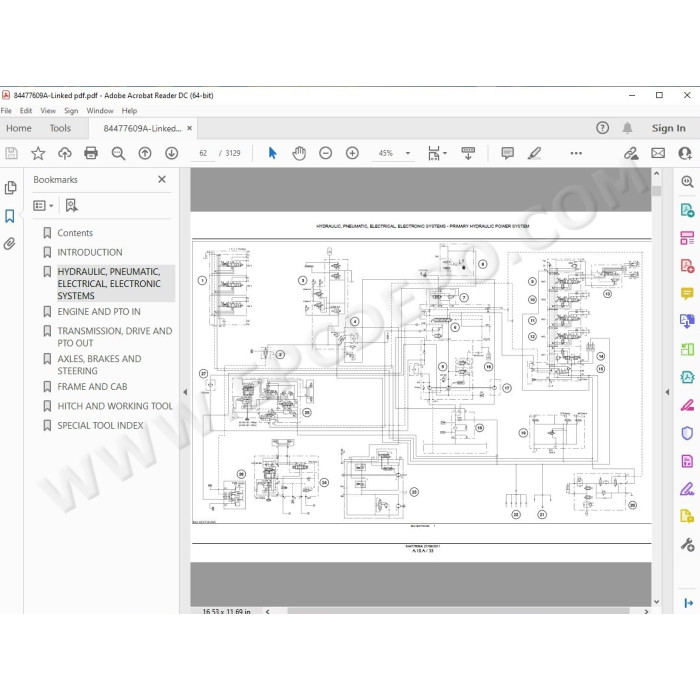Image resolution: width=700 pixels, height=700 pixels.
Task: Open the View menu
Action: (x=48, y=111)
